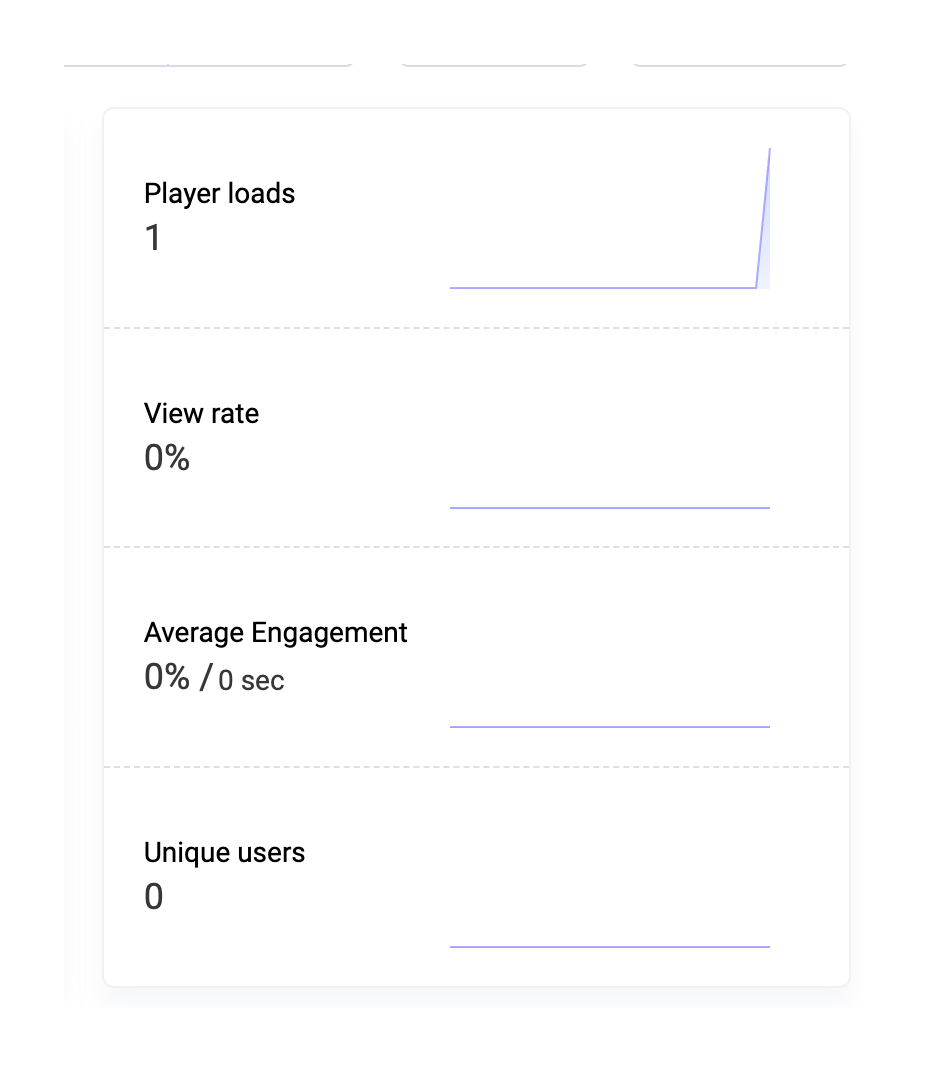Open the Average Engagement sparkline chart

pos(609,726)
